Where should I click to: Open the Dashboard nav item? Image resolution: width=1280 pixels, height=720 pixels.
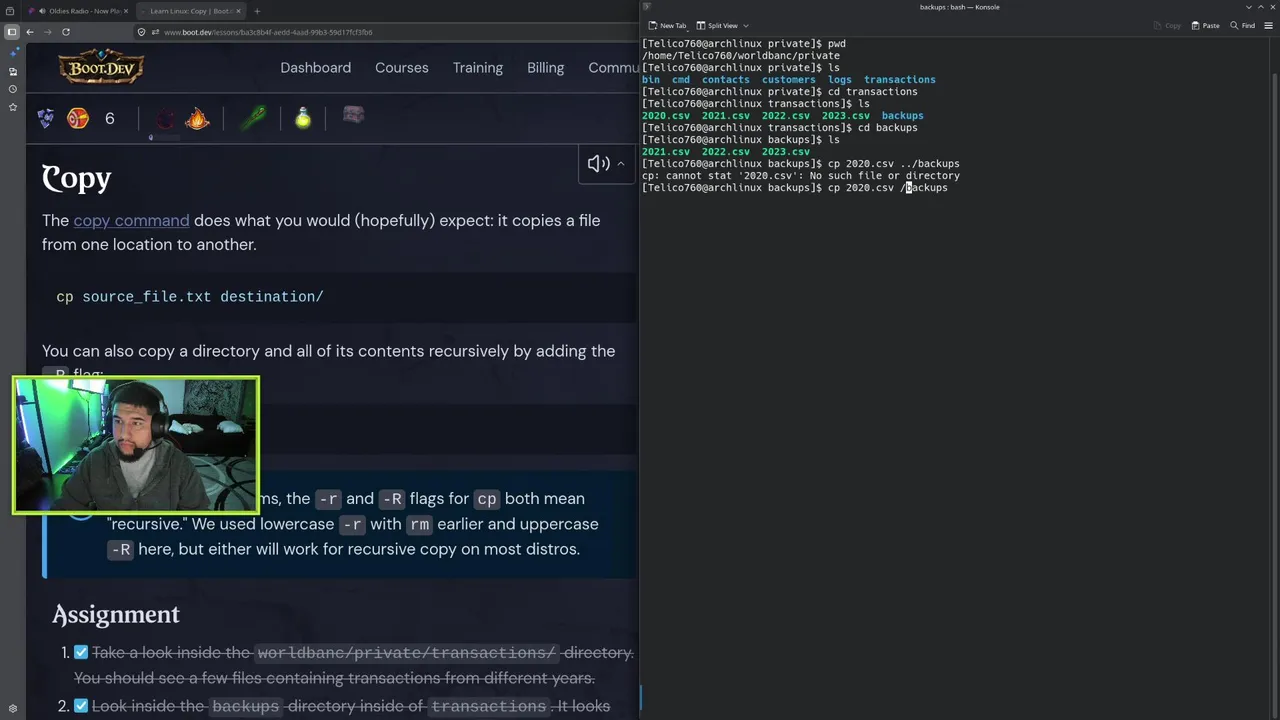(315, 67)
